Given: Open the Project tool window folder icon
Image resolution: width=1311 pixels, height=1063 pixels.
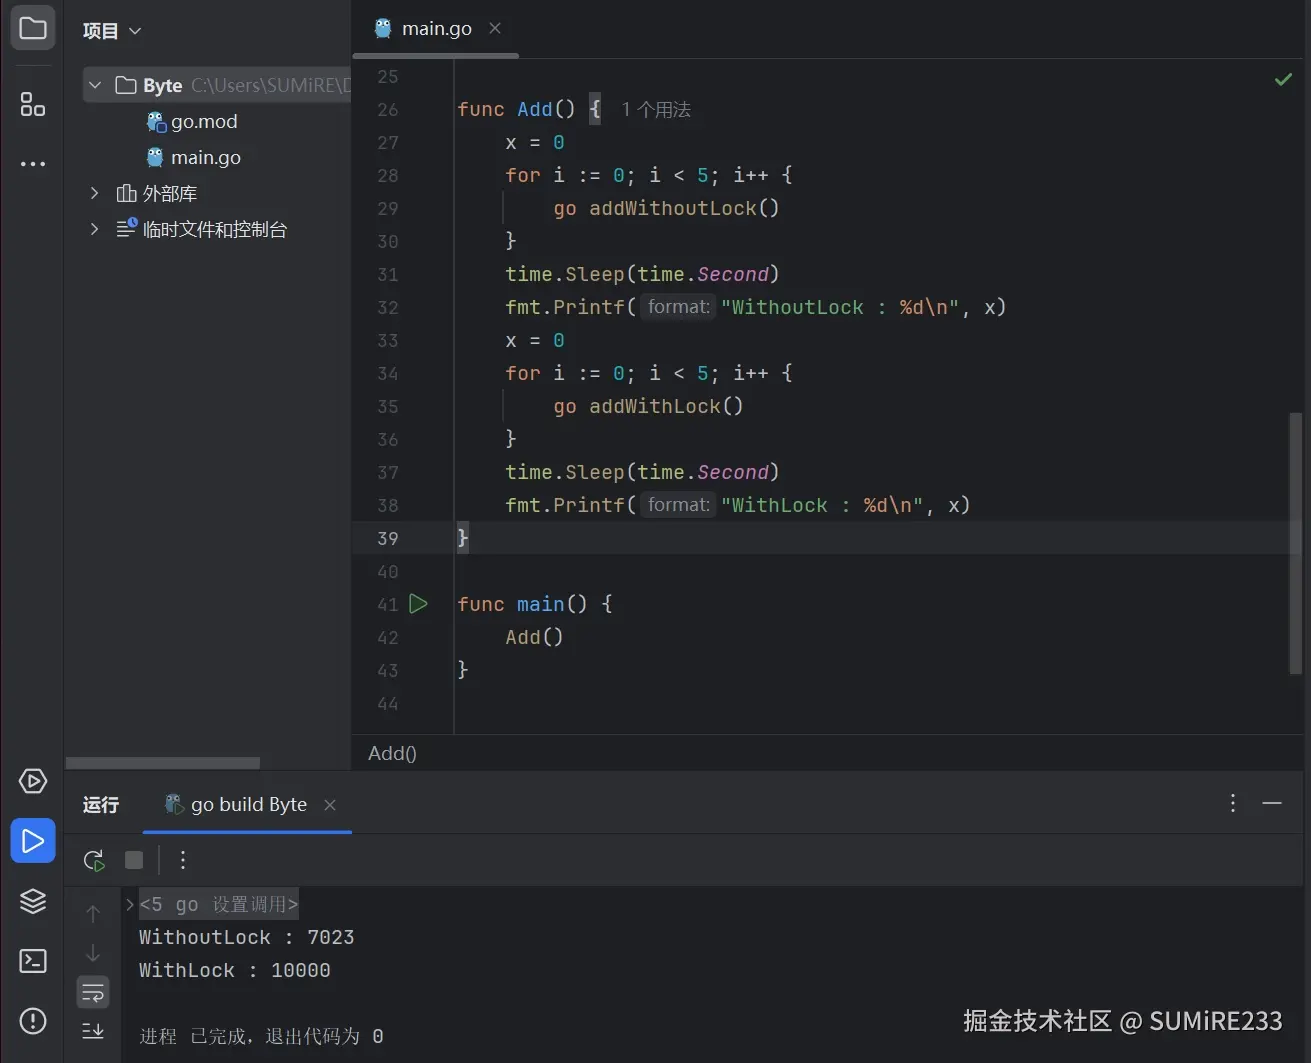Looking at the screenshot, I should tap(33, 28).
